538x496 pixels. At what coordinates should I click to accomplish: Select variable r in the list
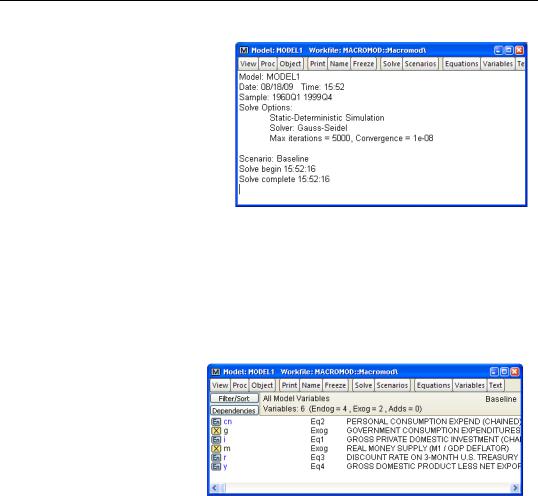point(225,458)
